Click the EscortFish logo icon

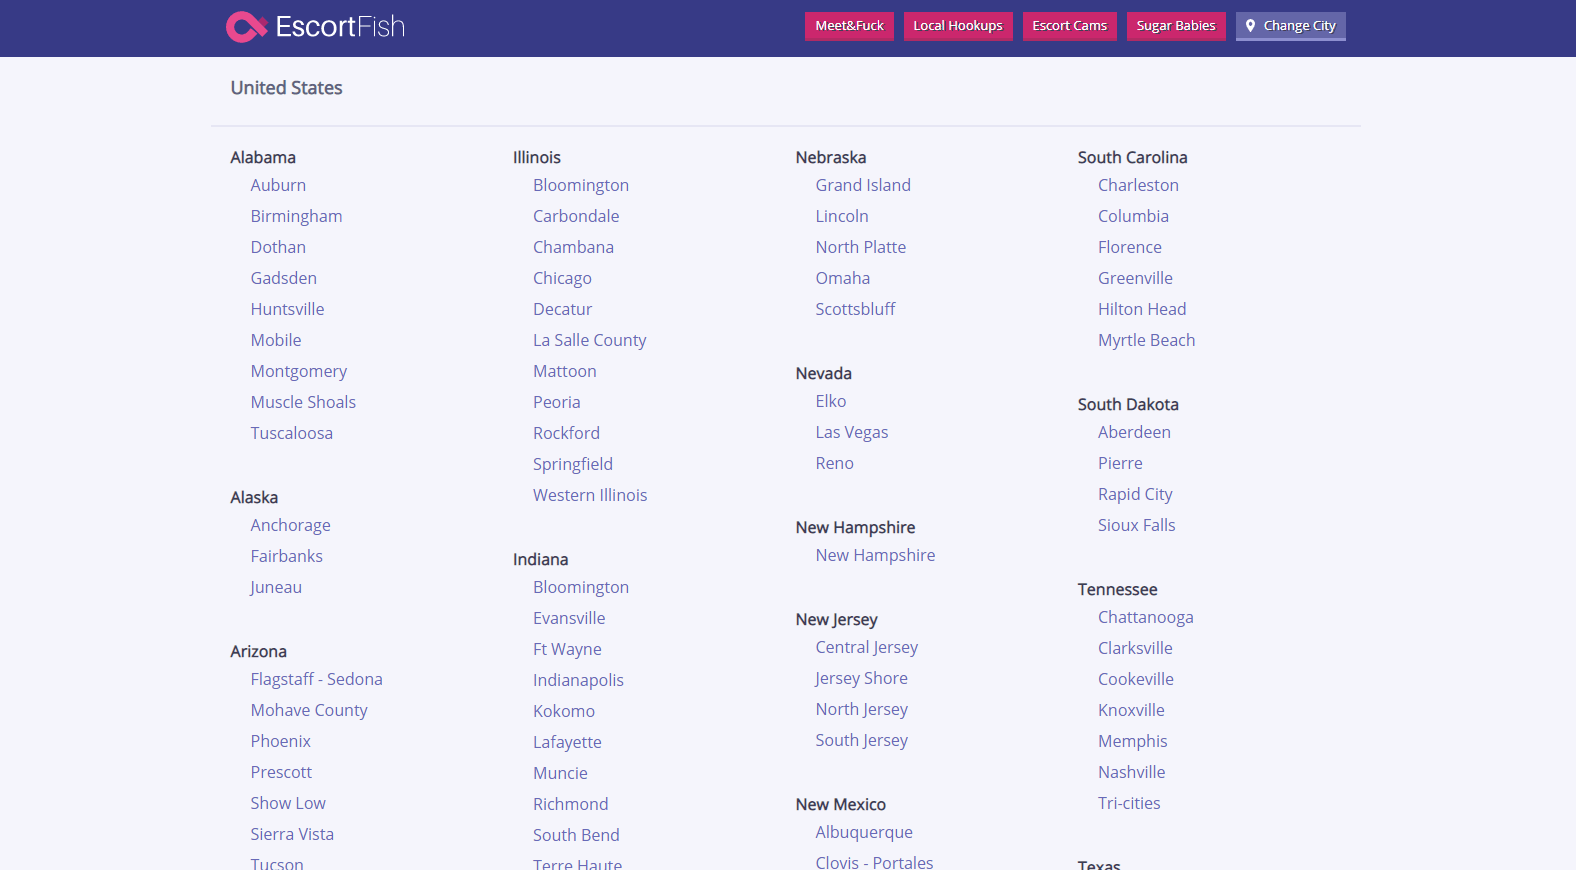[246, 27]
